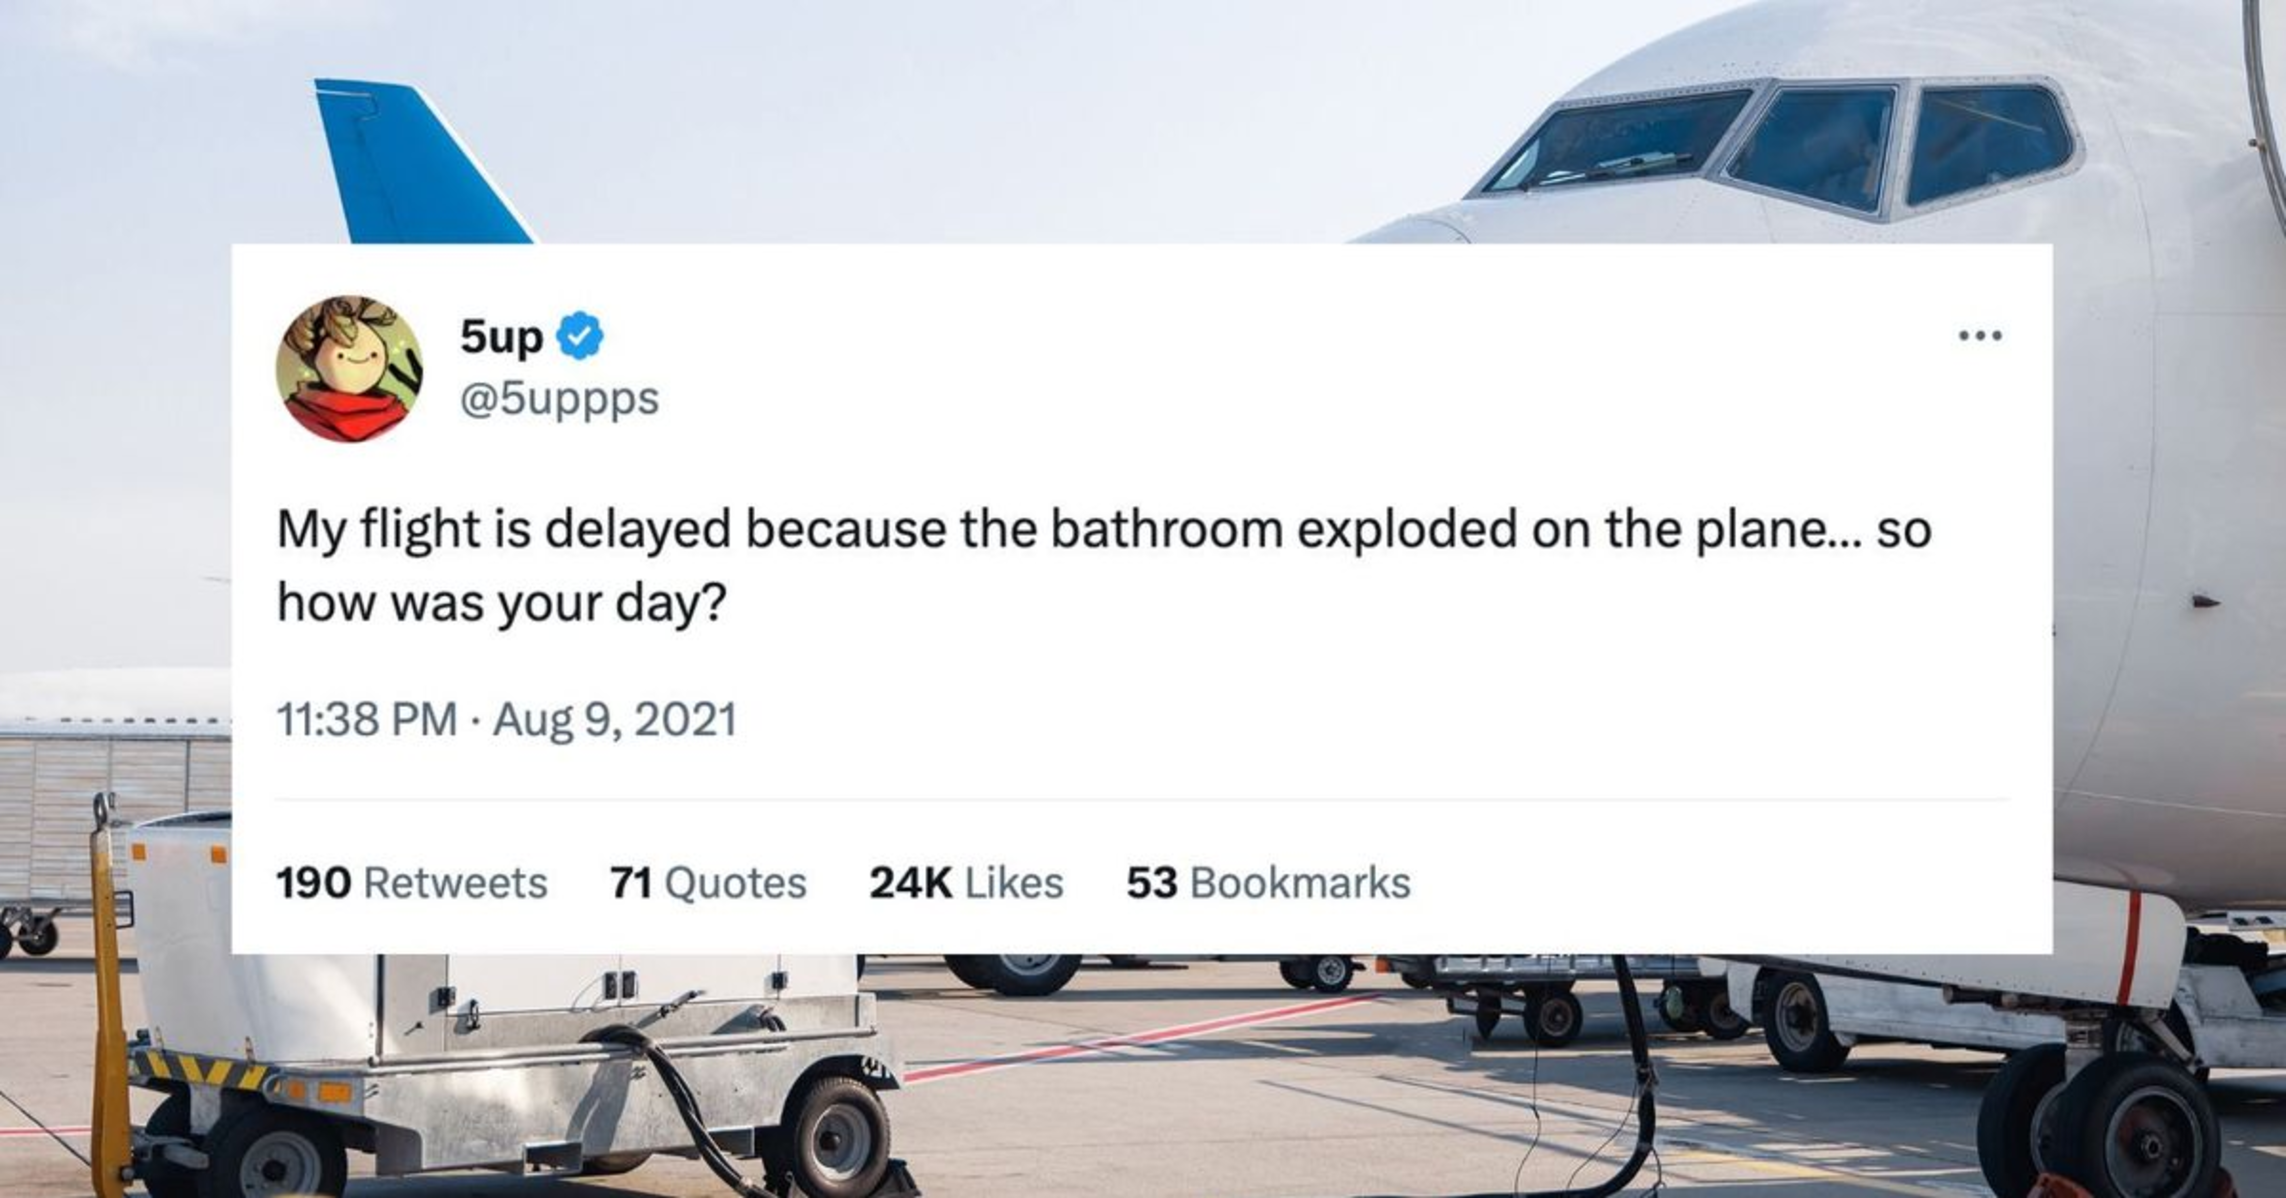Open 5up's round profile avatar
Image resolution: width=2286 pixels, height=1198 pixels.
pos(349,368)
